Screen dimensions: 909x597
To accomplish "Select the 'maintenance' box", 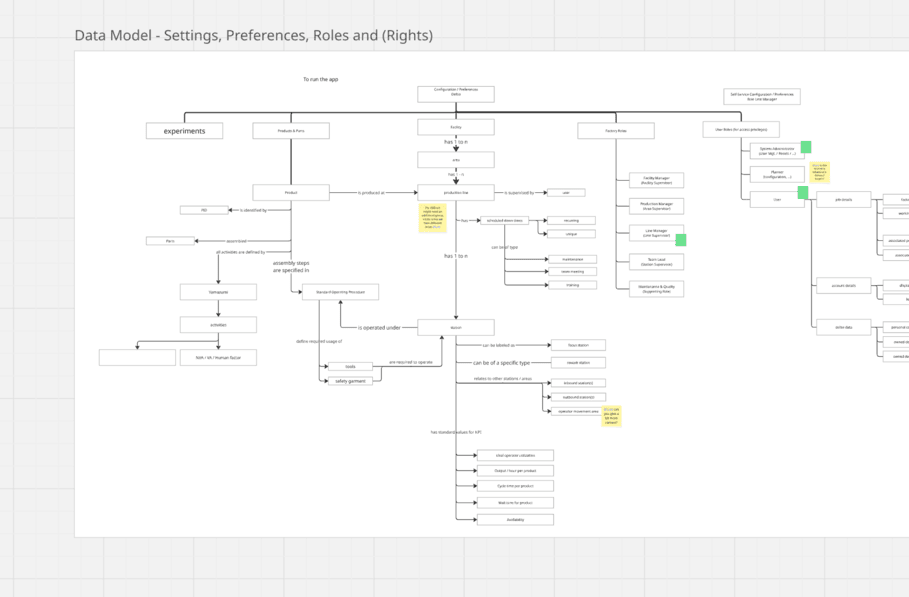I will [572, 259].
